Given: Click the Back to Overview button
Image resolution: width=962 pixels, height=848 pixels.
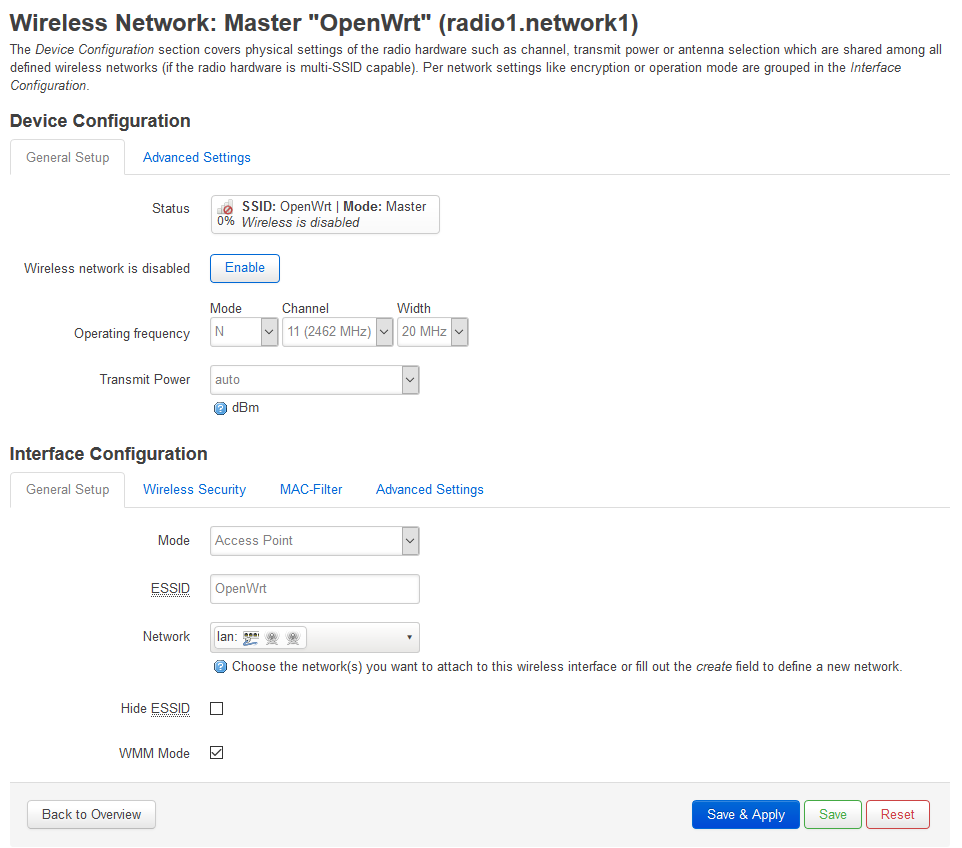Looking at the screenshot, I should tap(91, 815).
